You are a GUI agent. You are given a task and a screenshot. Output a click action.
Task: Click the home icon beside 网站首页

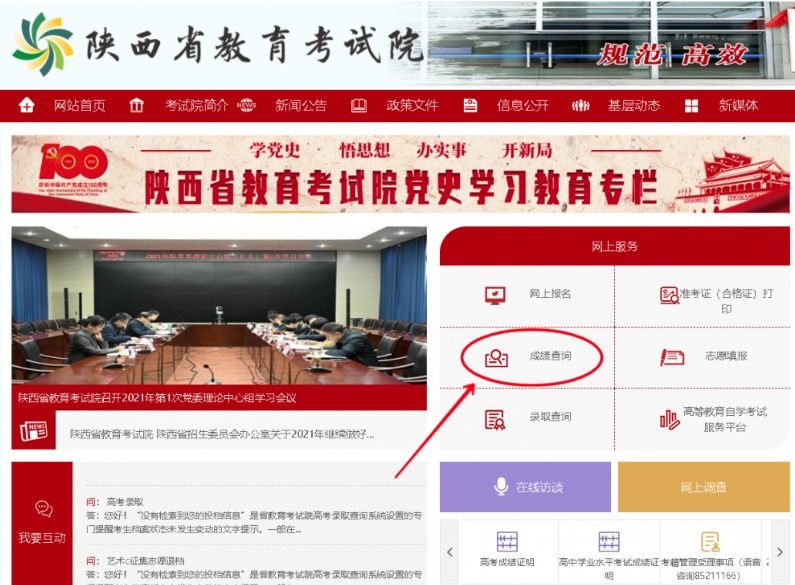(27, 106)
